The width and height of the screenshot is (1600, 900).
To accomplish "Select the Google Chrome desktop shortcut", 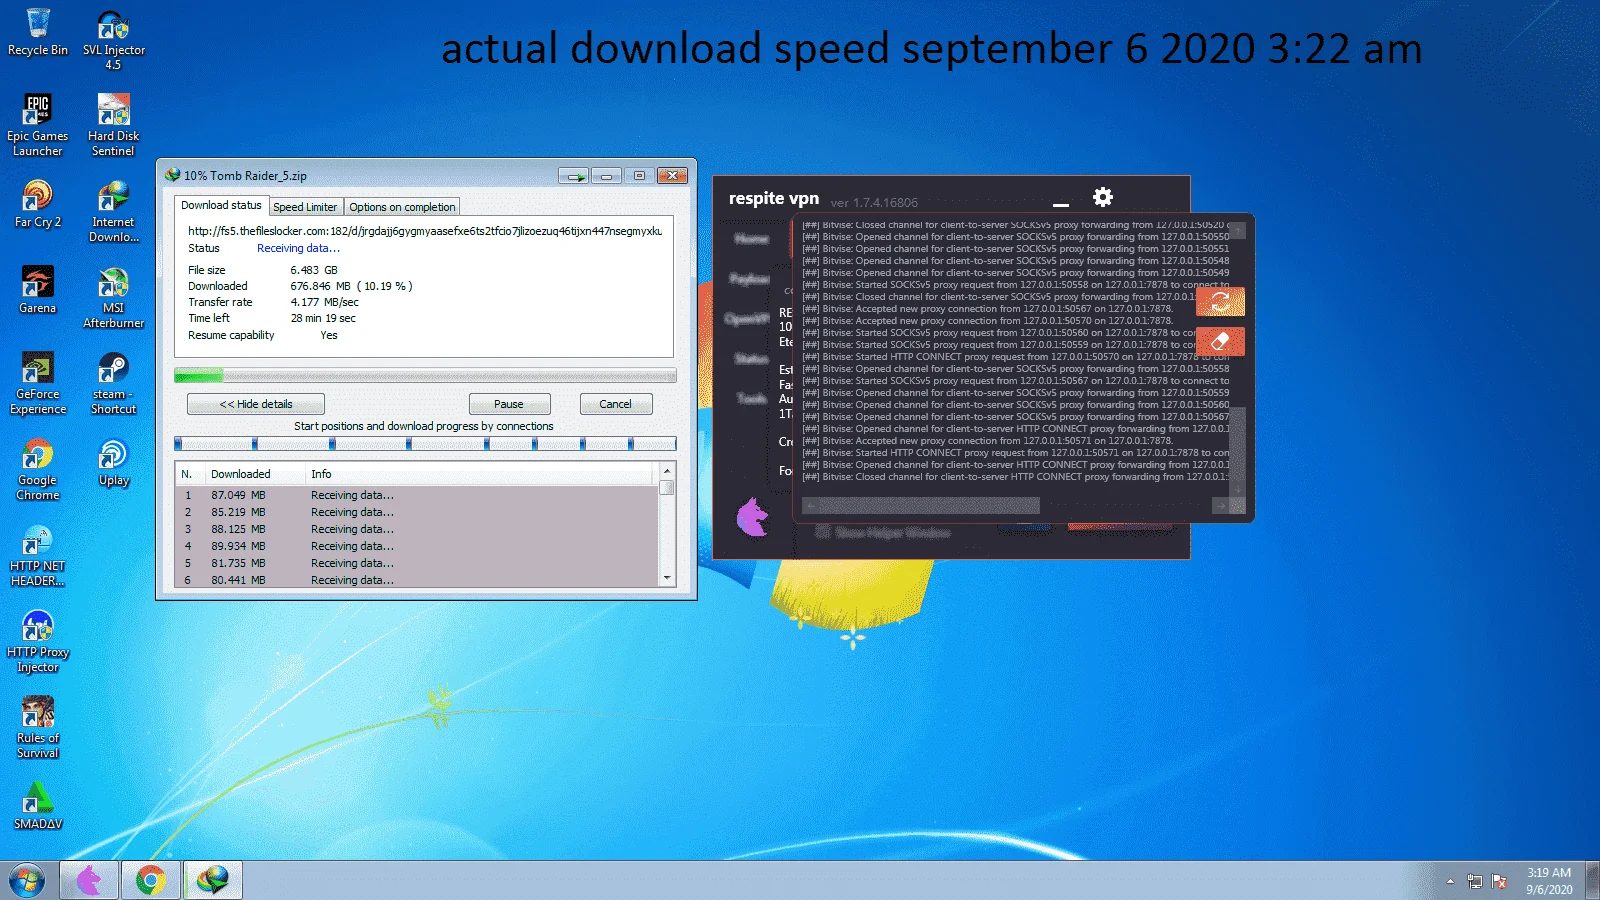I will click(38, 469).
